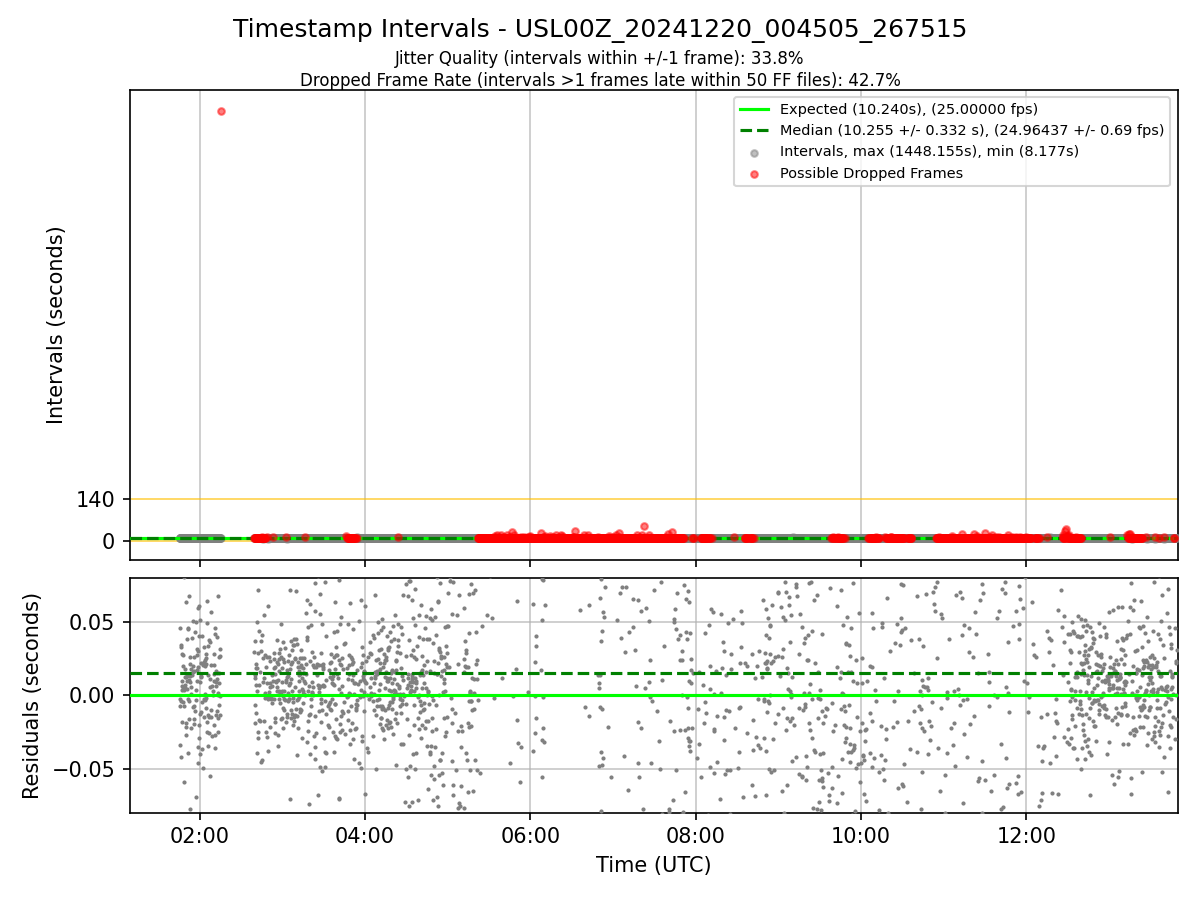Click legend entry 'Expected (10.240s), (25.00000 fps)'
This screenshot has height=900, width=1200.
tap(908, 109)
